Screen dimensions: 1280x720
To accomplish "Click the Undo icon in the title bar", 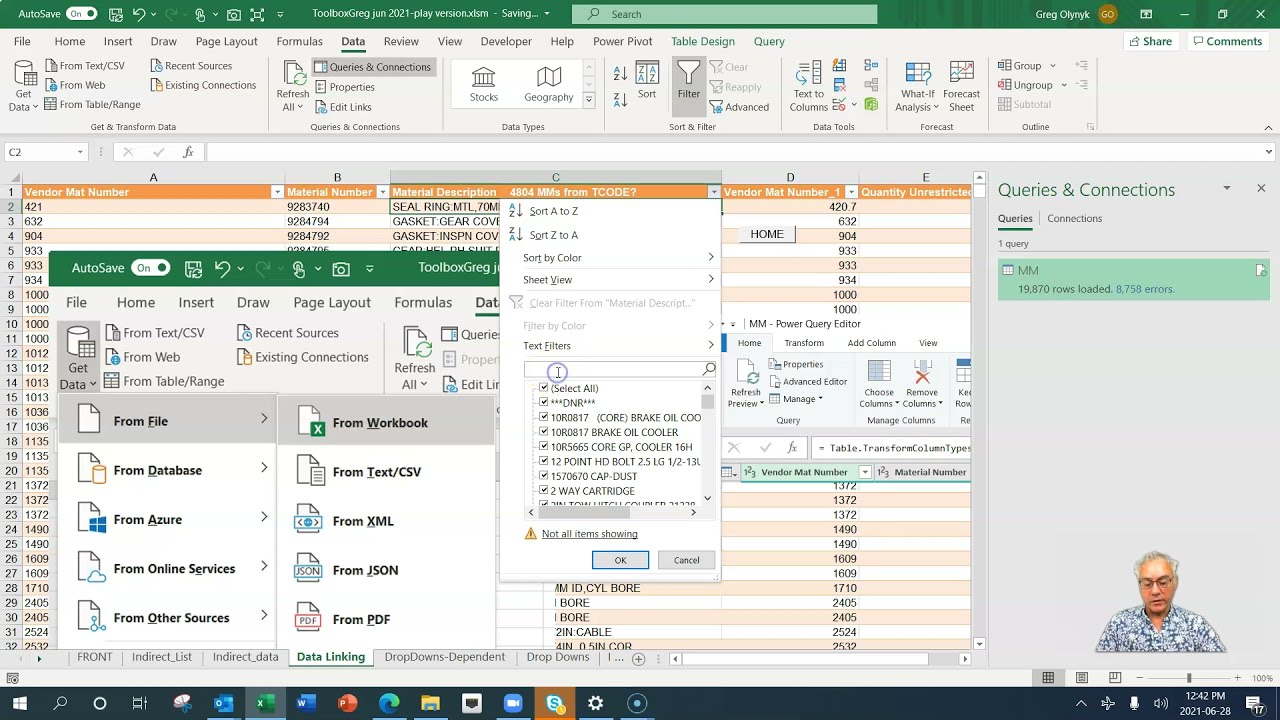I will coord(139,14).
